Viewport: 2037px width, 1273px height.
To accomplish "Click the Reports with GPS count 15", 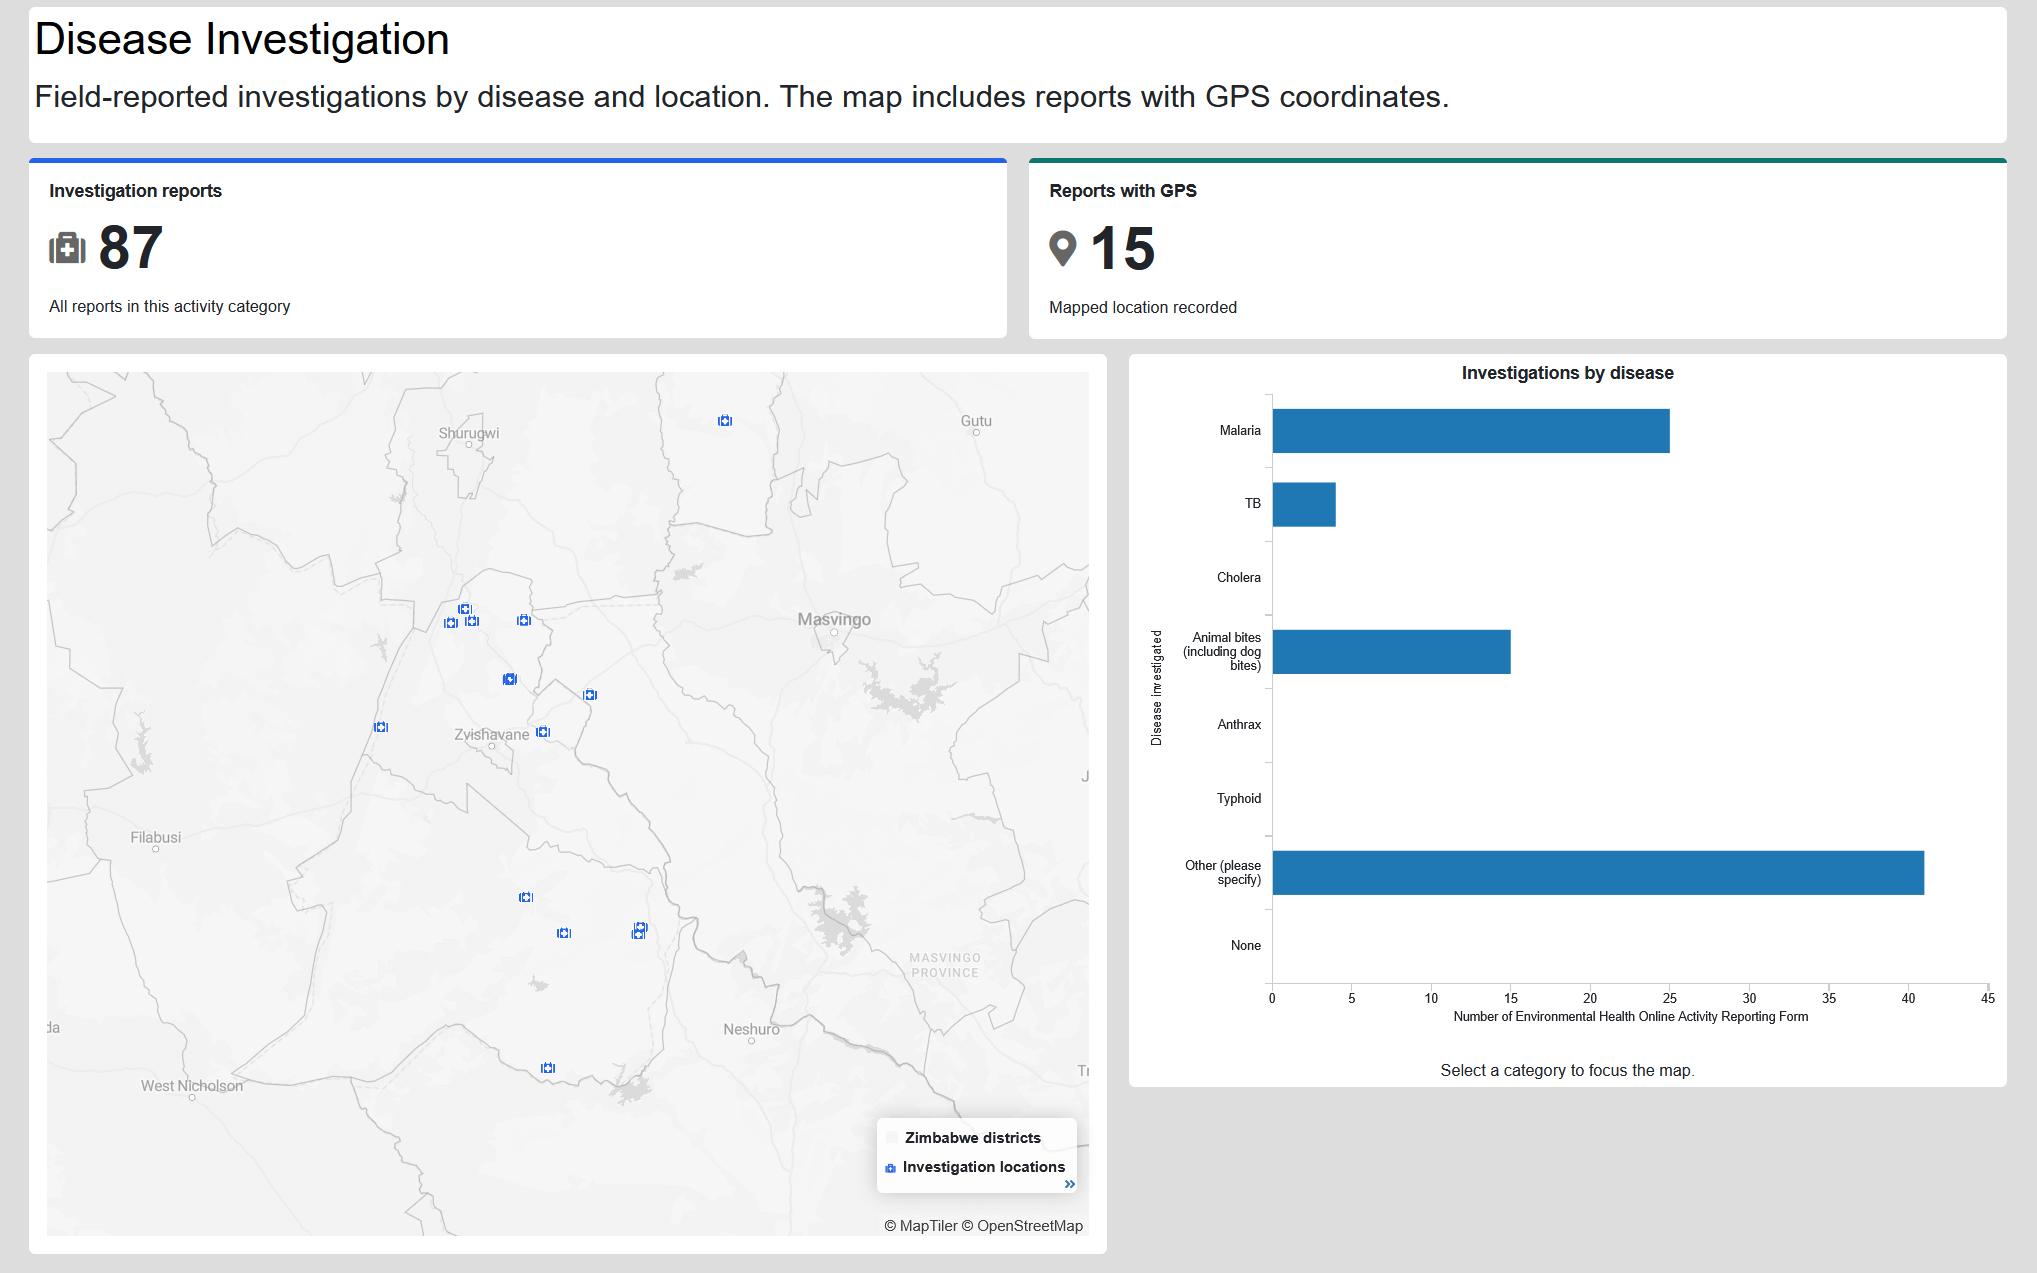I will 1123,249.
